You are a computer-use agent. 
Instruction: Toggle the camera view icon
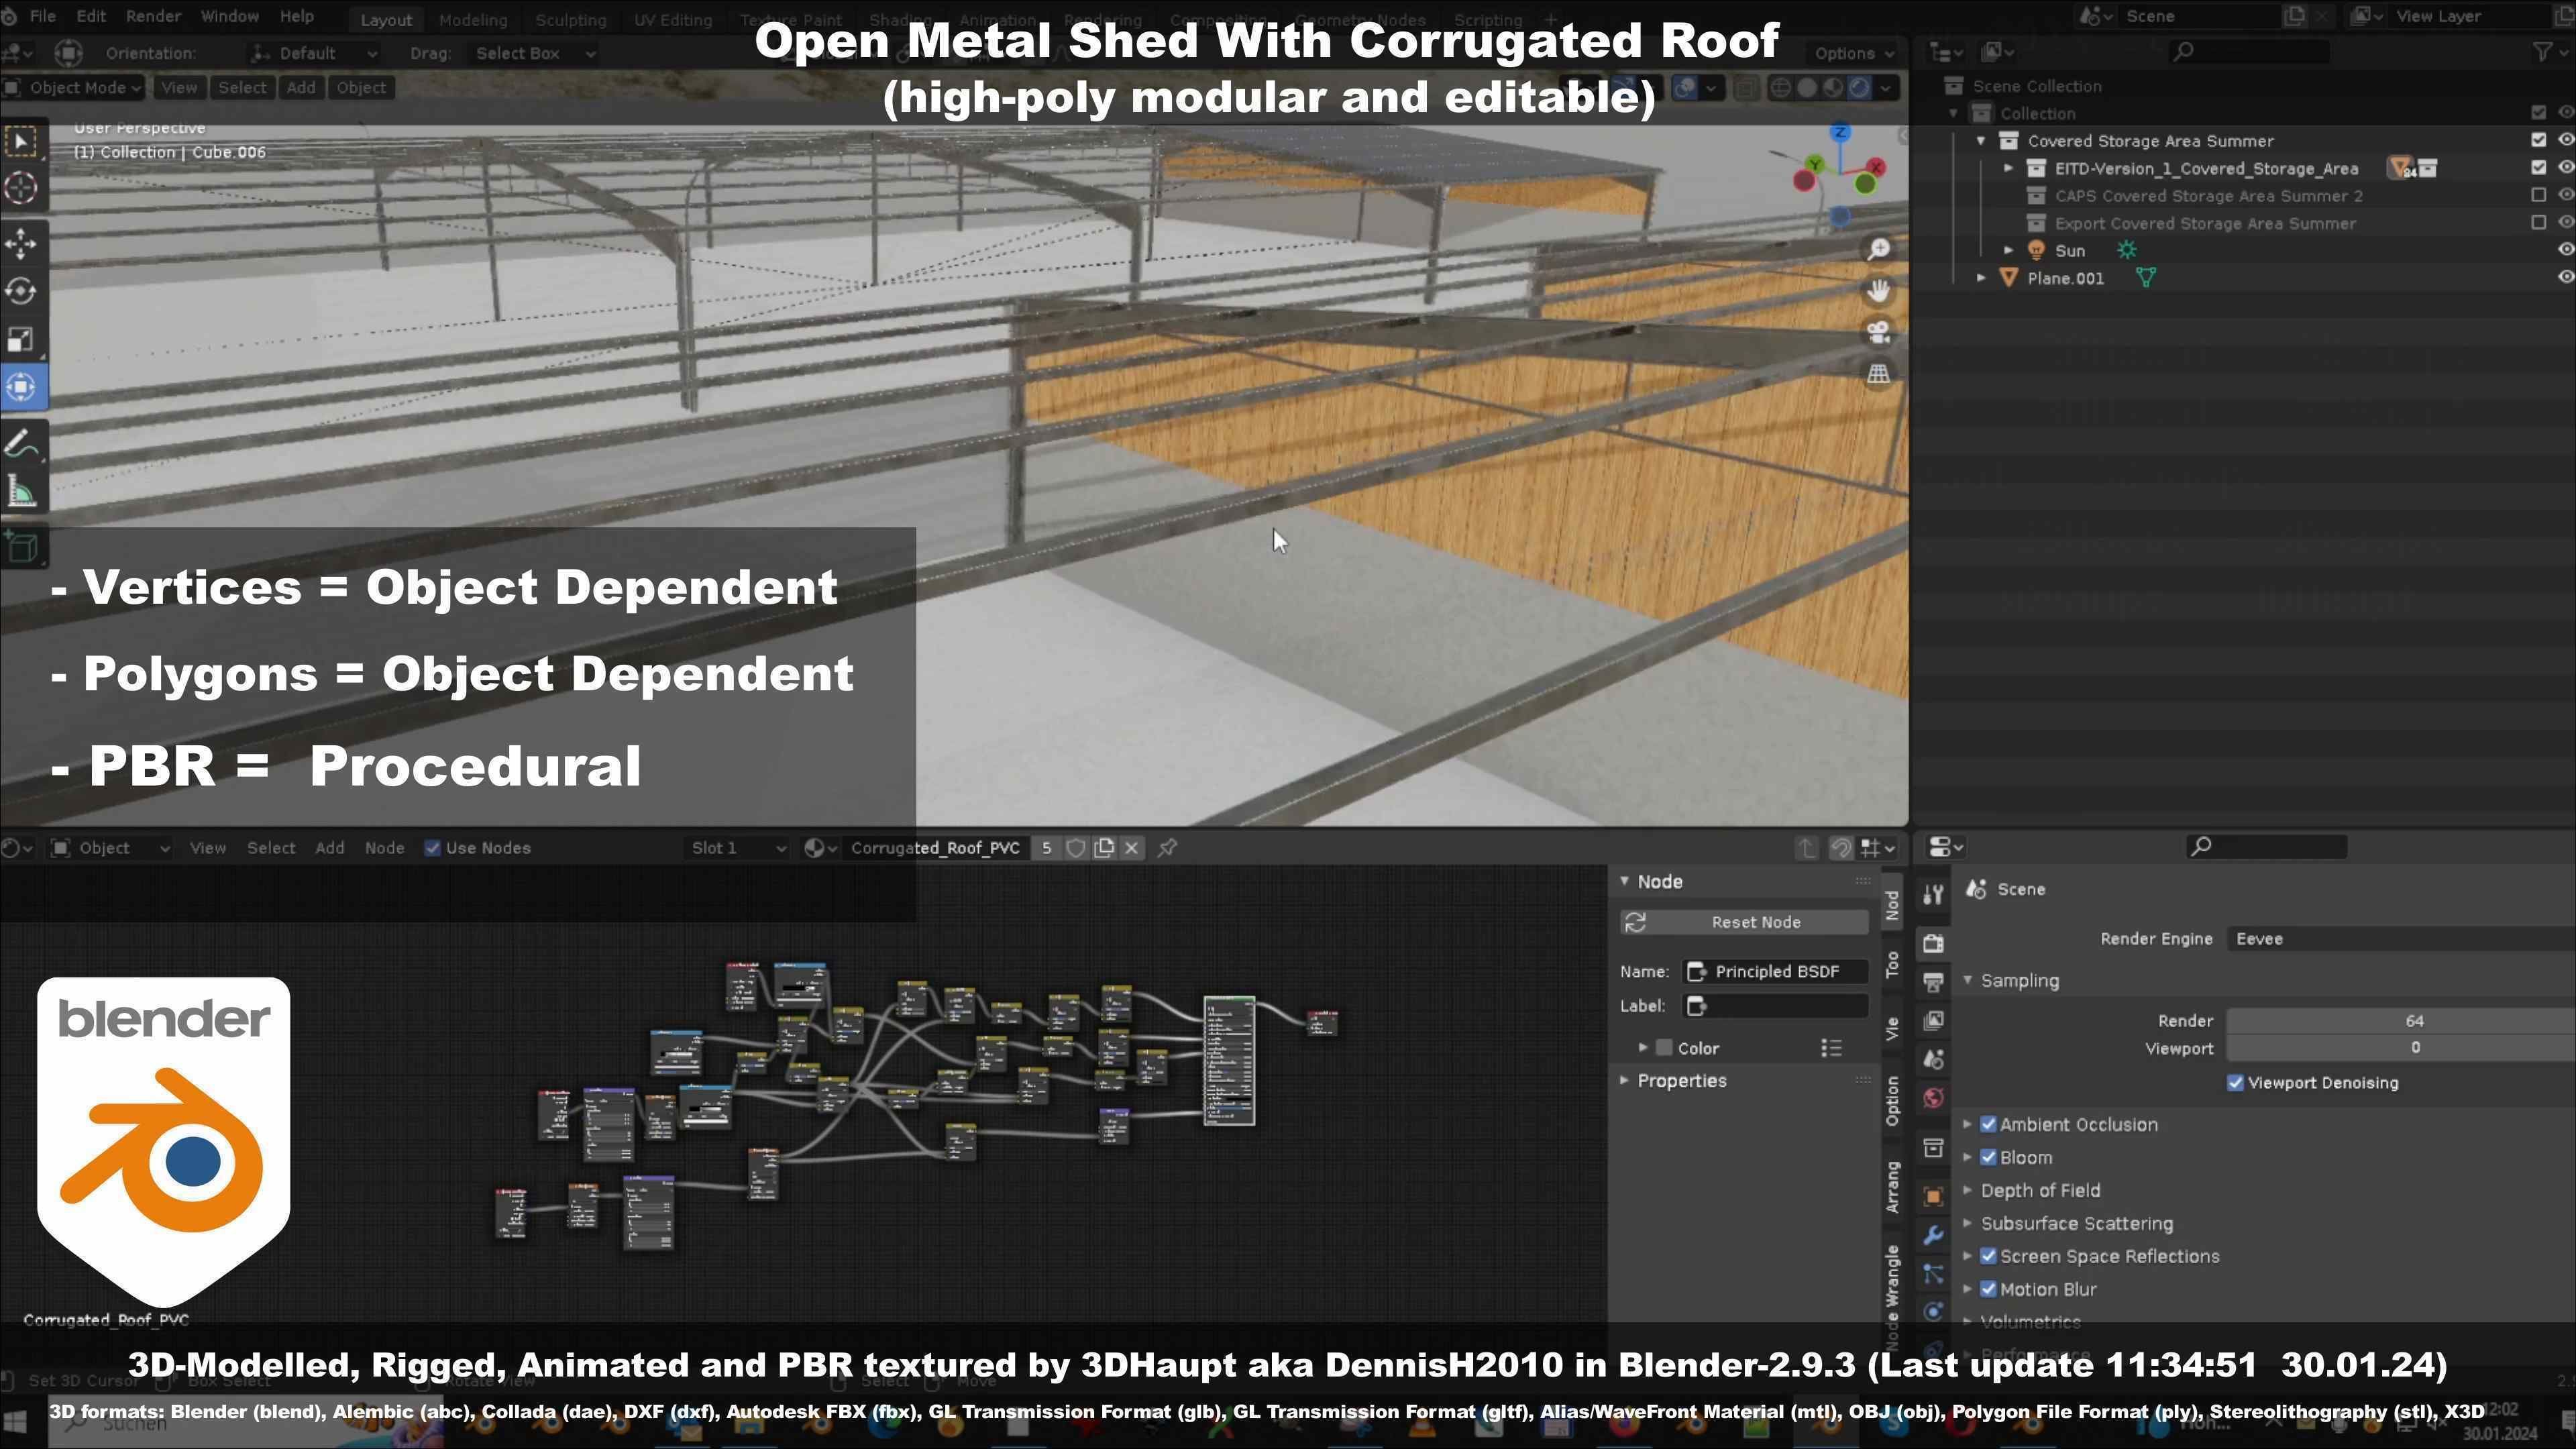pos(1878,332)
